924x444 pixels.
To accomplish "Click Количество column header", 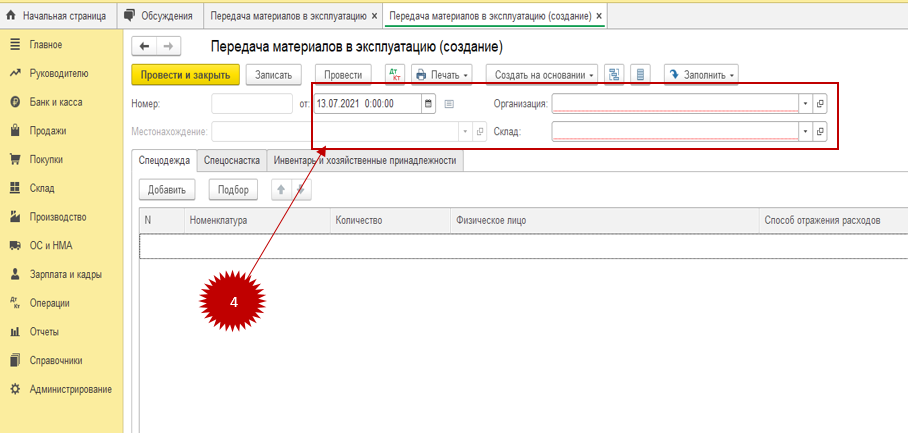I will coord(391,223).
